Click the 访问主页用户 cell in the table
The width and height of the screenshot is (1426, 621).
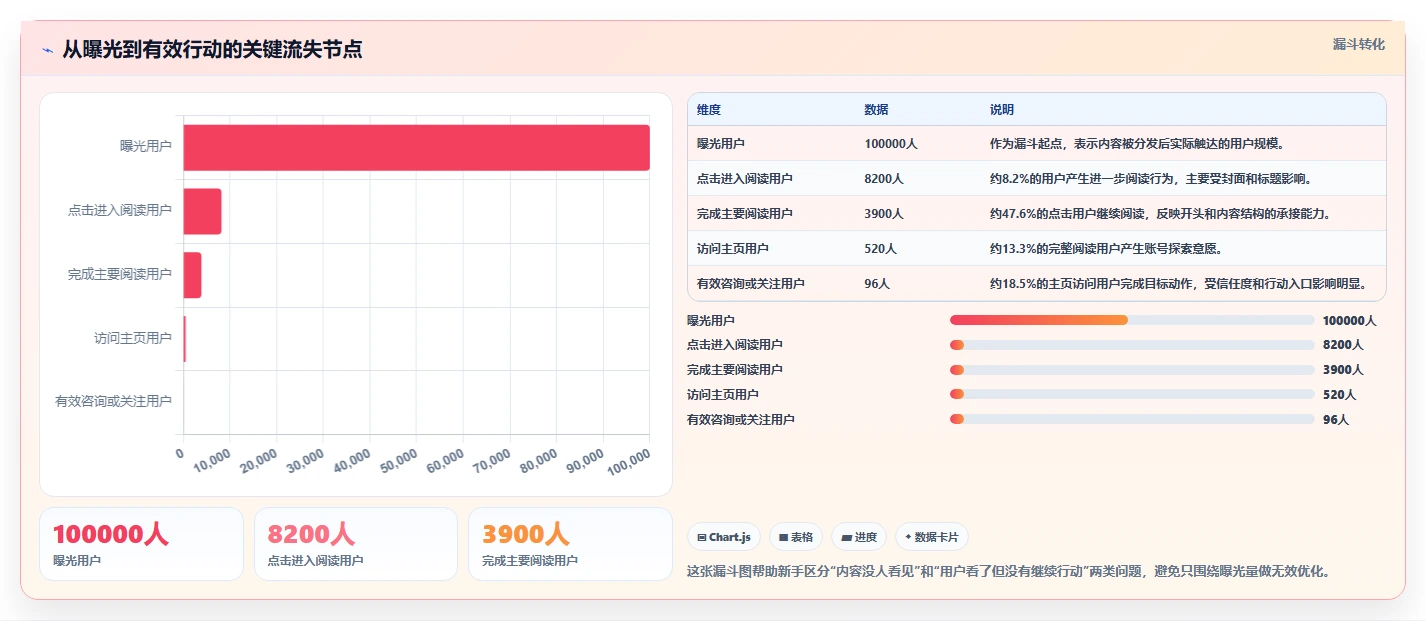tap(733, 249)
